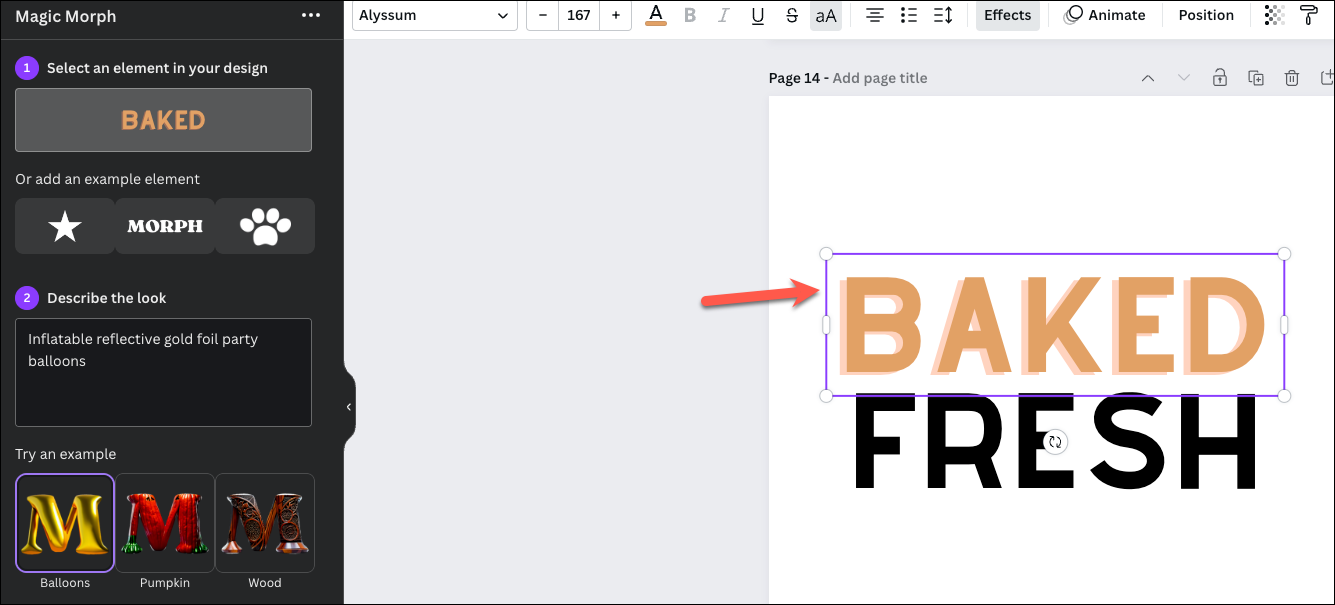Open Alyssum font dropdown
Image resolution: width=1335 pixels, height=605 pixels.
pos(434,15)
